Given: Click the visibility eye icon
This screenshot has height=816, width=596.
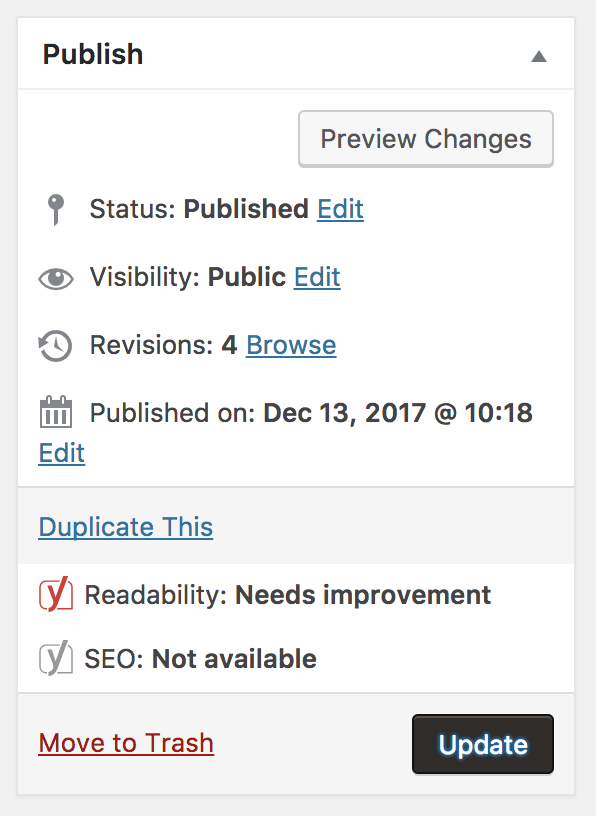Looking at the screenshot, I should click(56, 278).
